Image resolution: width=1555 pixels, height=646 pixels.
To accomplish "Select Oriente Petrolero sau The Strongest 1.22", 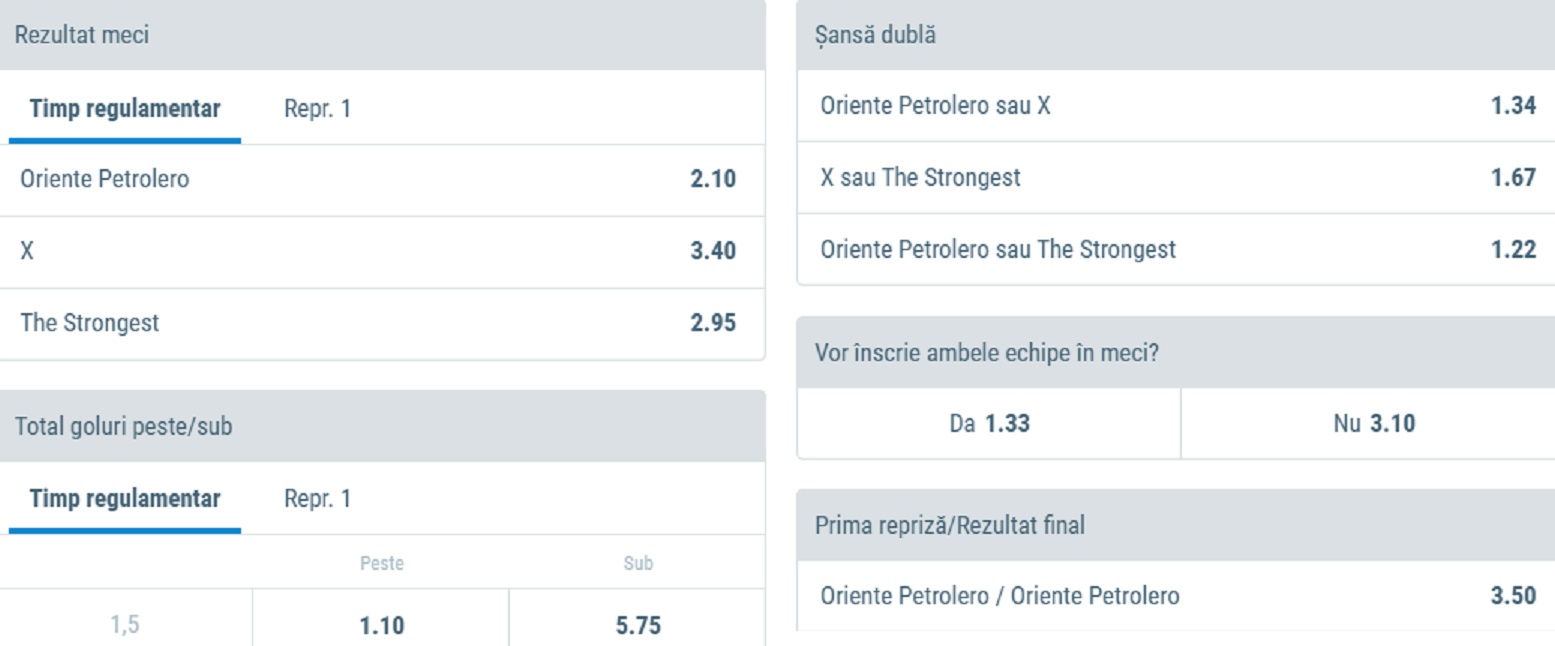I will point(1176,249).
